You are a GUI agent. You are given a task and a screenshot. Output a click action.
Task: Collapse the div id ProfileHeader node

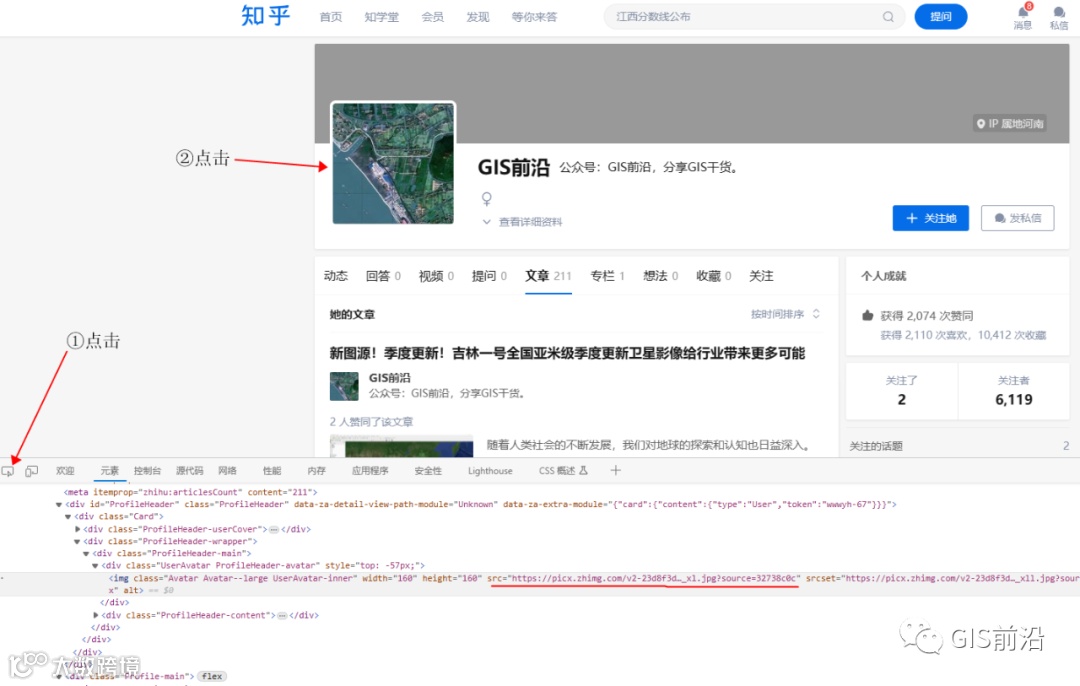59,504
